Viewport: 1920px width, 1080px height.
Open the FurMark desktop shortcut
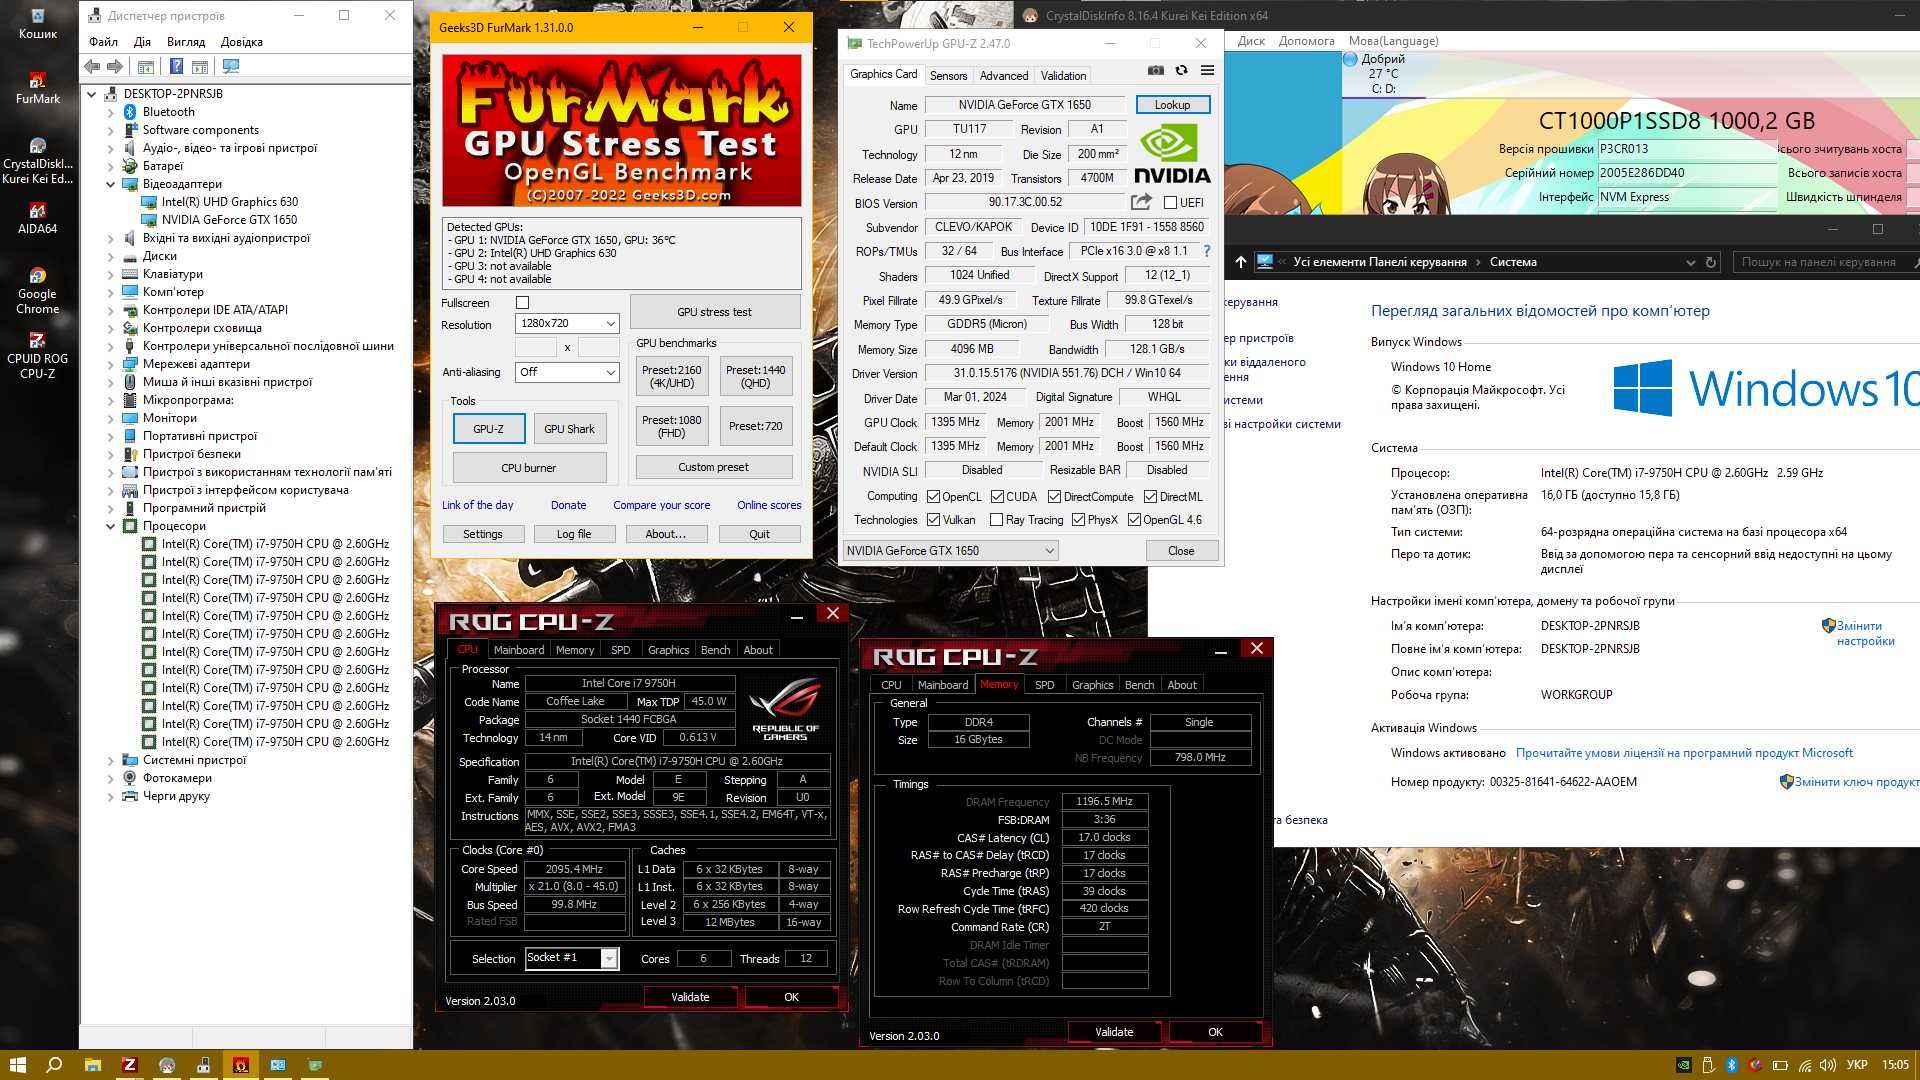(x=37, y=87)
